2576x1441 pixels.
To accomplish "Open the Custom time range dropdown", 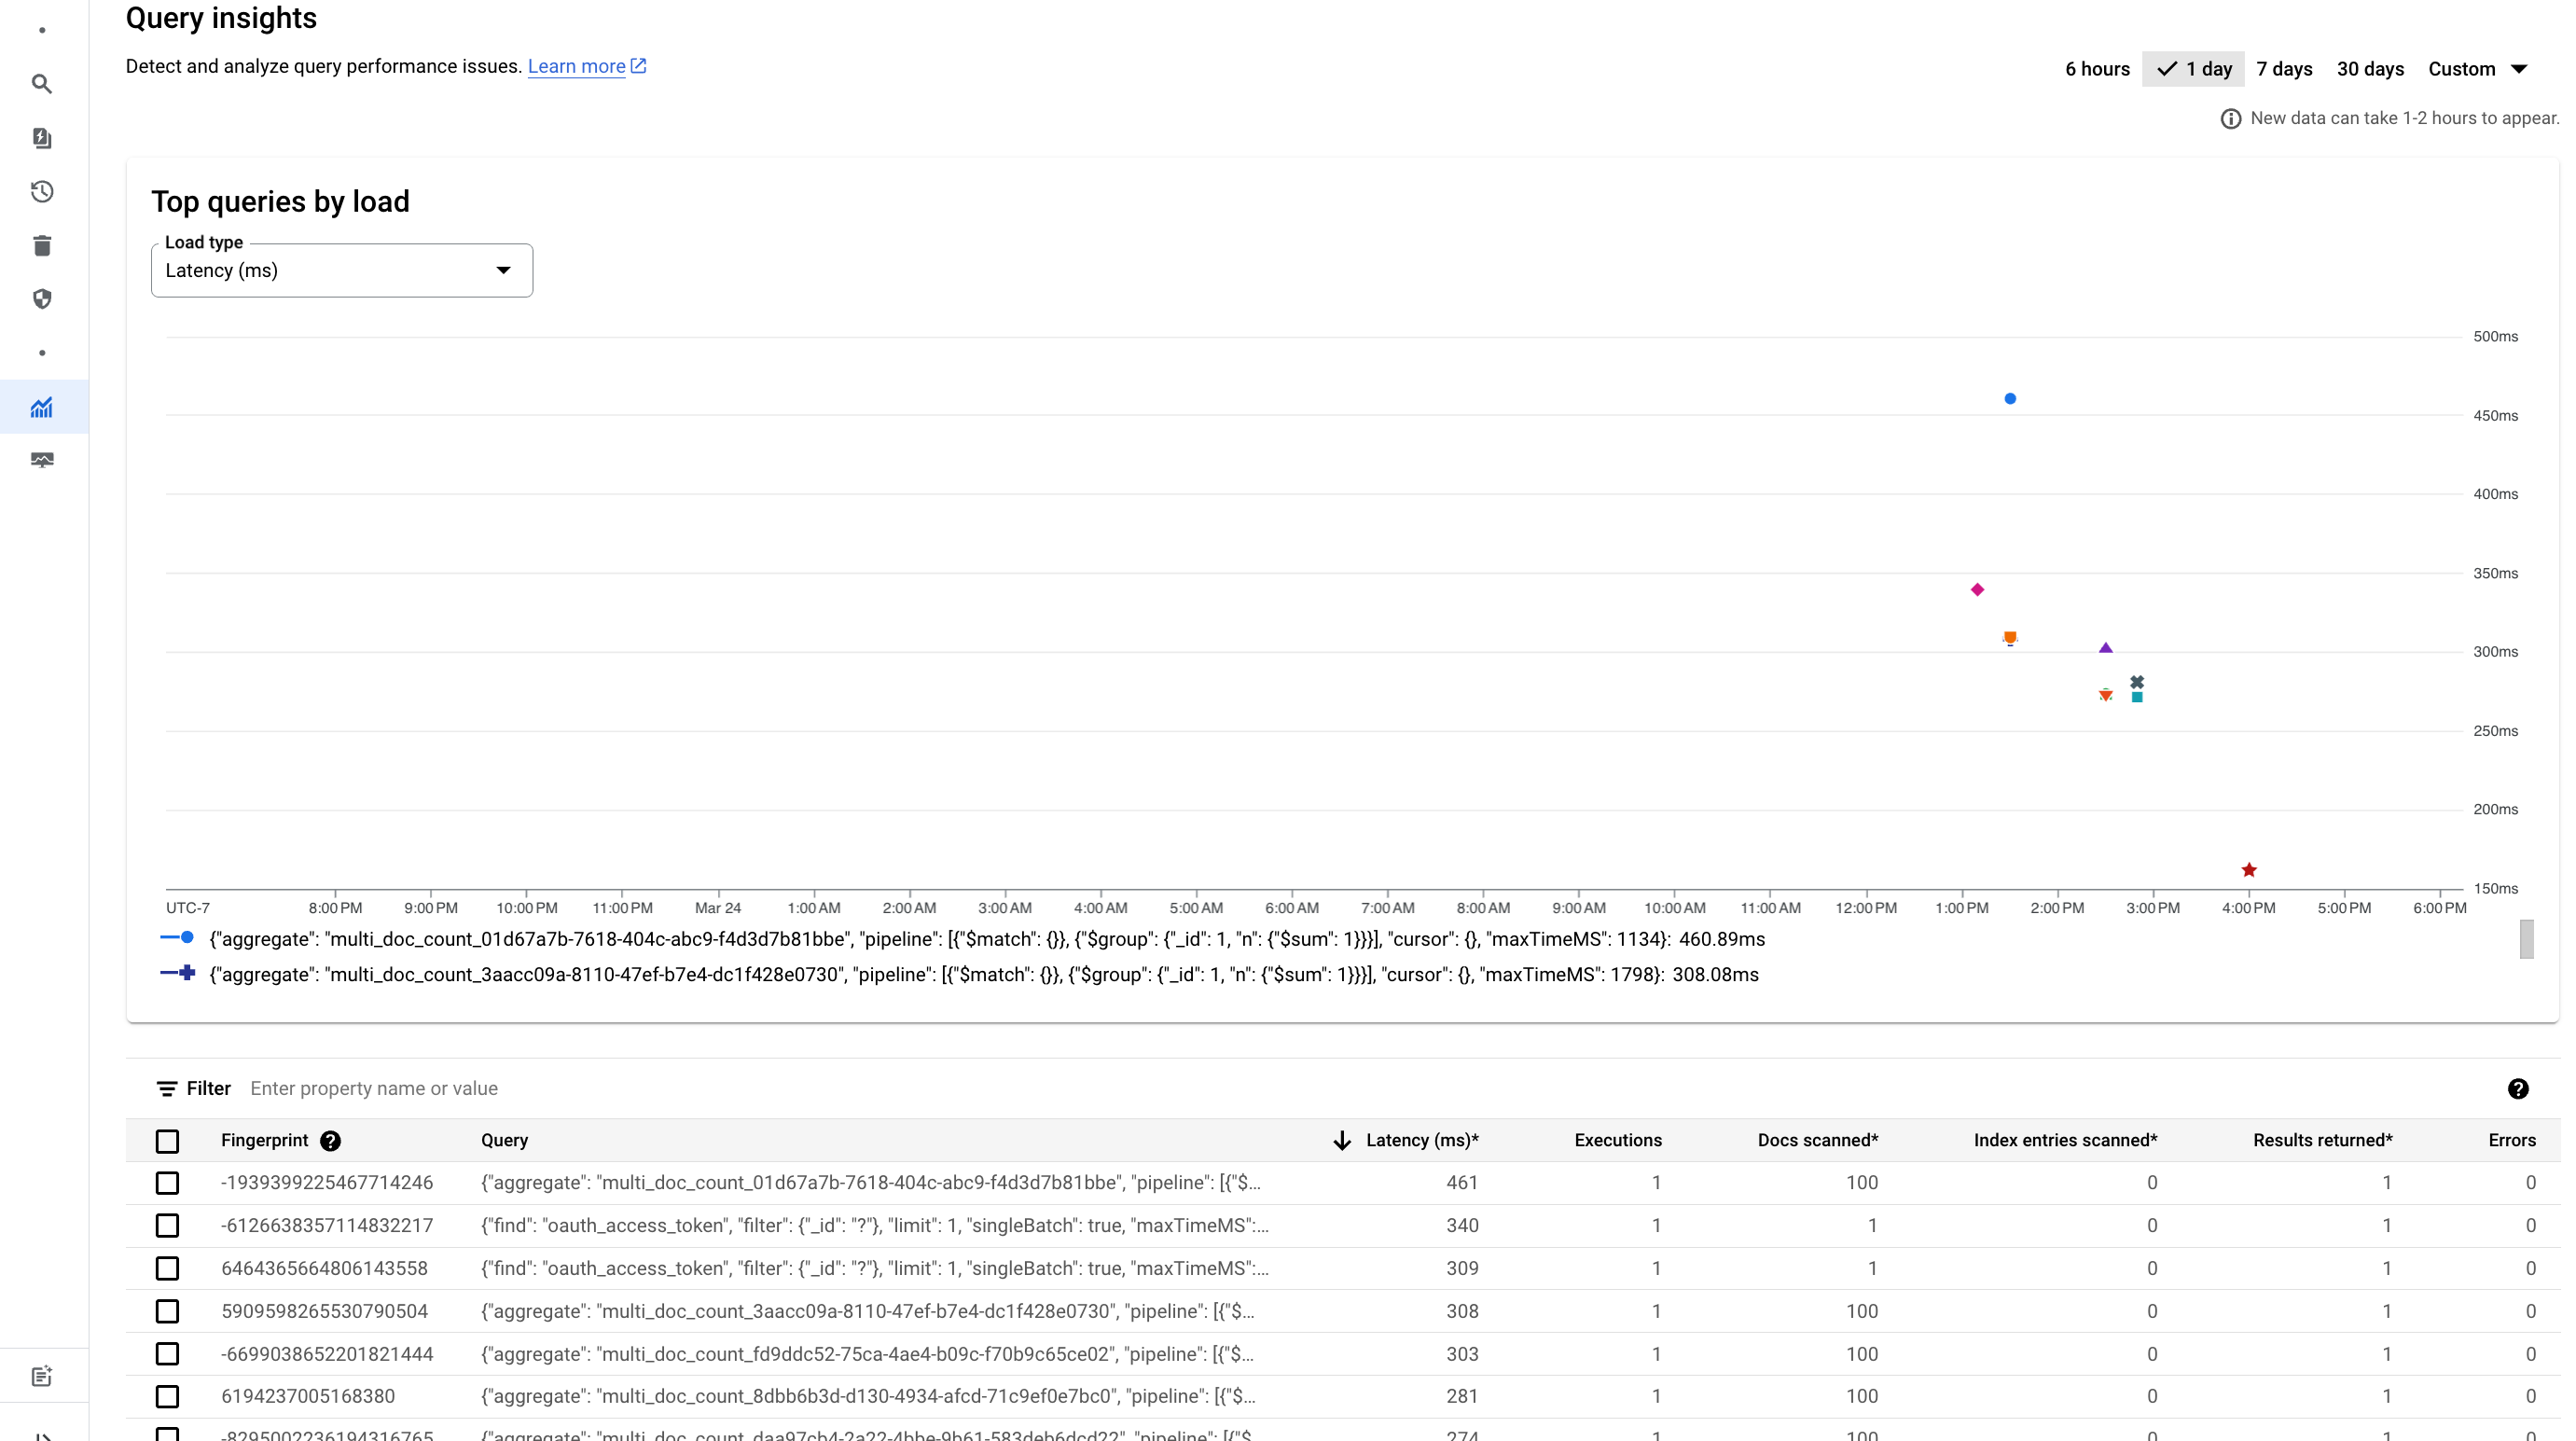I will point(2480,68).
